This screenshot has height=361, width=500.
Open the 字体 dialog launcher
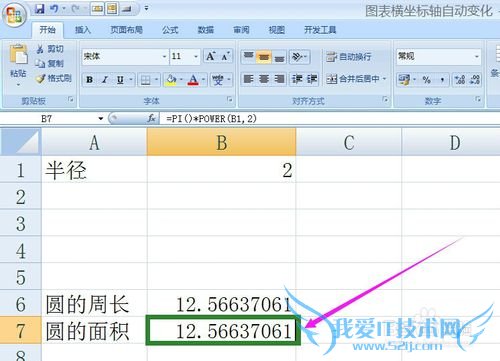229,99
